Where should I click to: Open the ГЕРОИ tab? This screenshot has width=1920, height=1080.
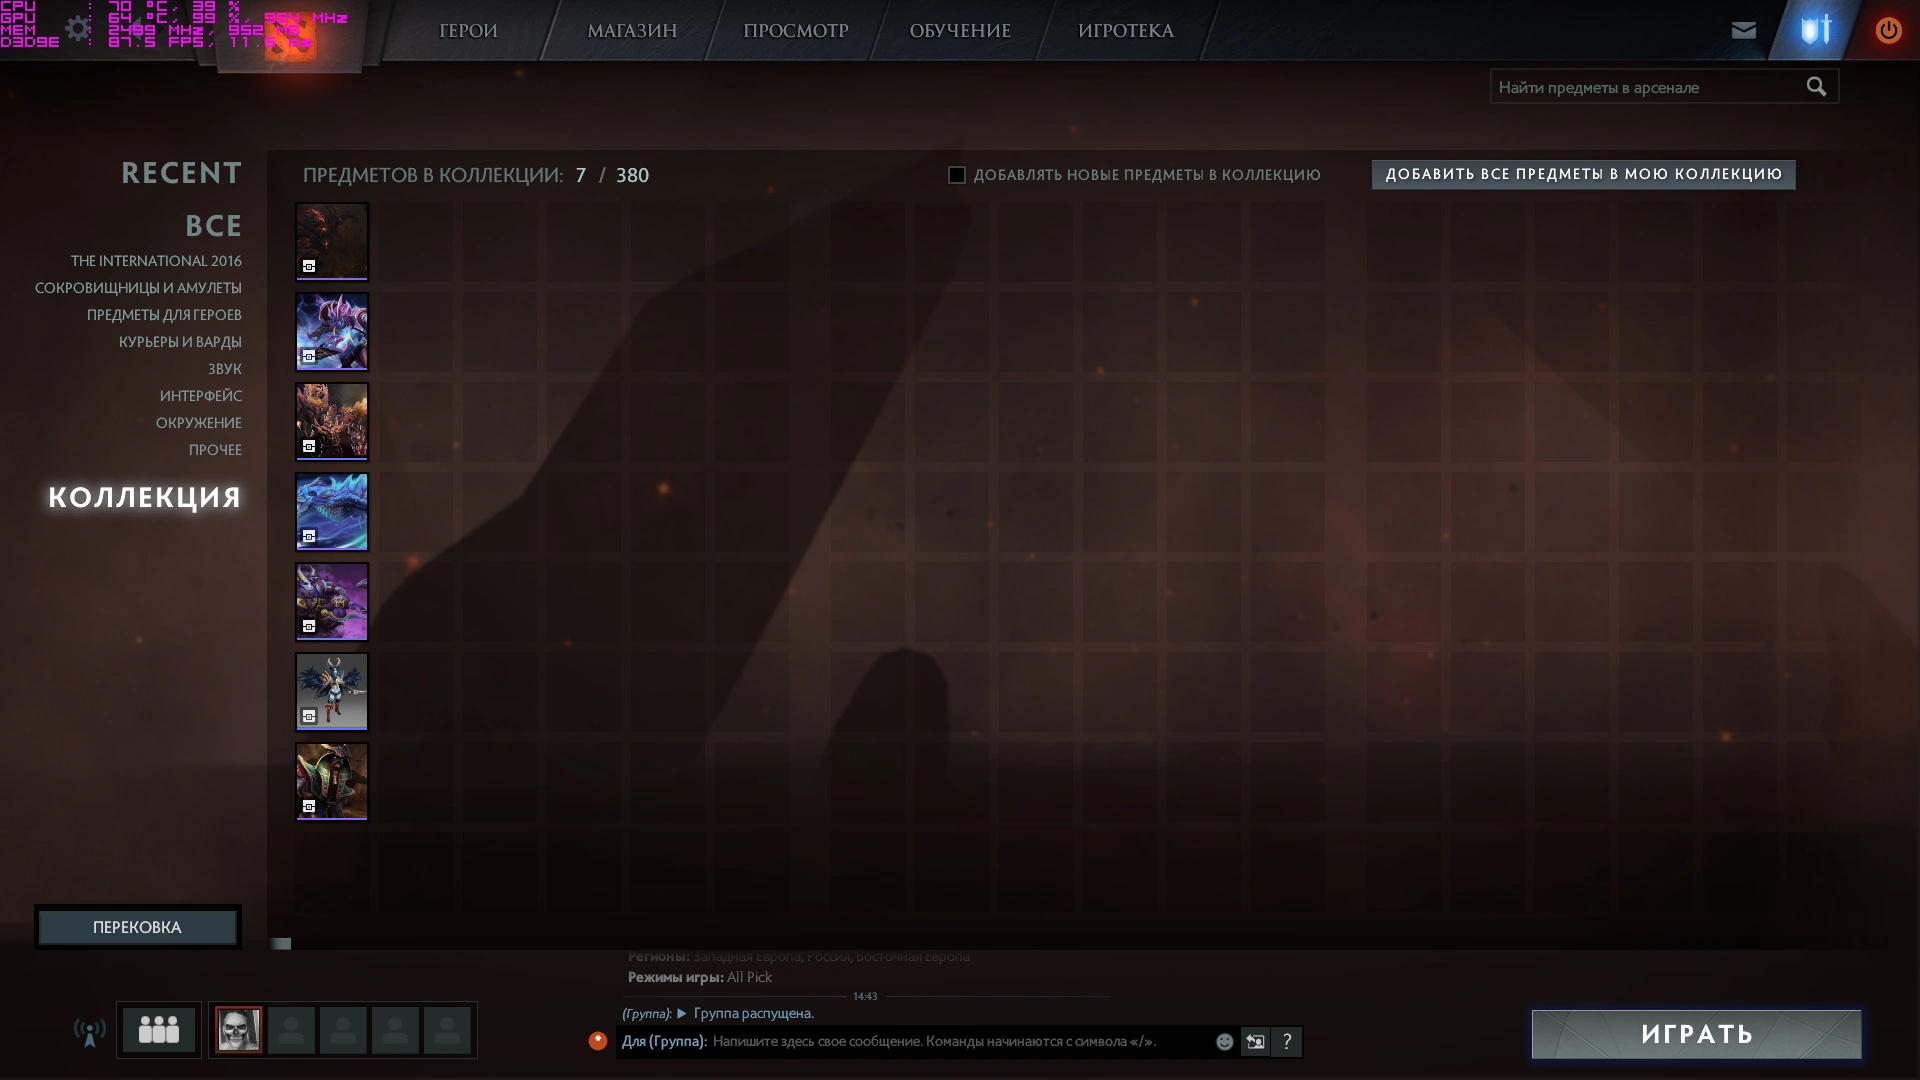click(468, 31)
